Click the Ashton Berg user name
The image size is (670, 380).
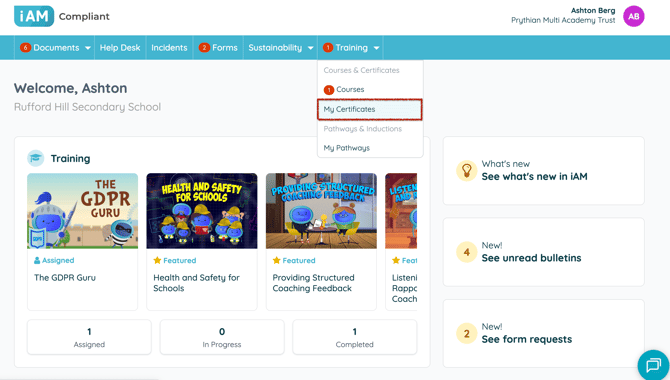tap(593, 11)
